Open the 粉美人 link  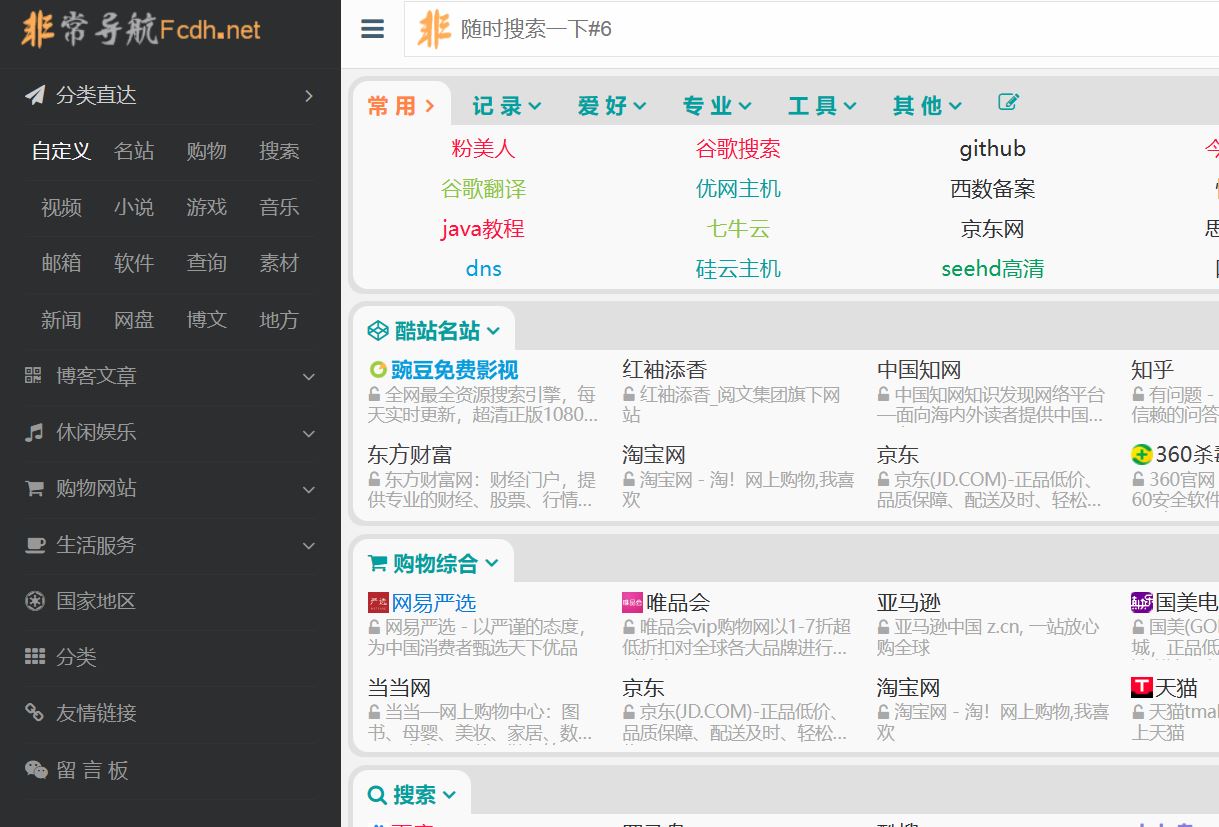click(483, 149)
